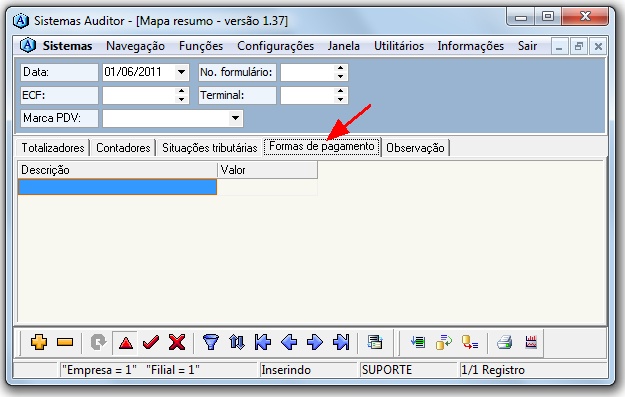Confirm changes with the red checkmark

[151, 342]
